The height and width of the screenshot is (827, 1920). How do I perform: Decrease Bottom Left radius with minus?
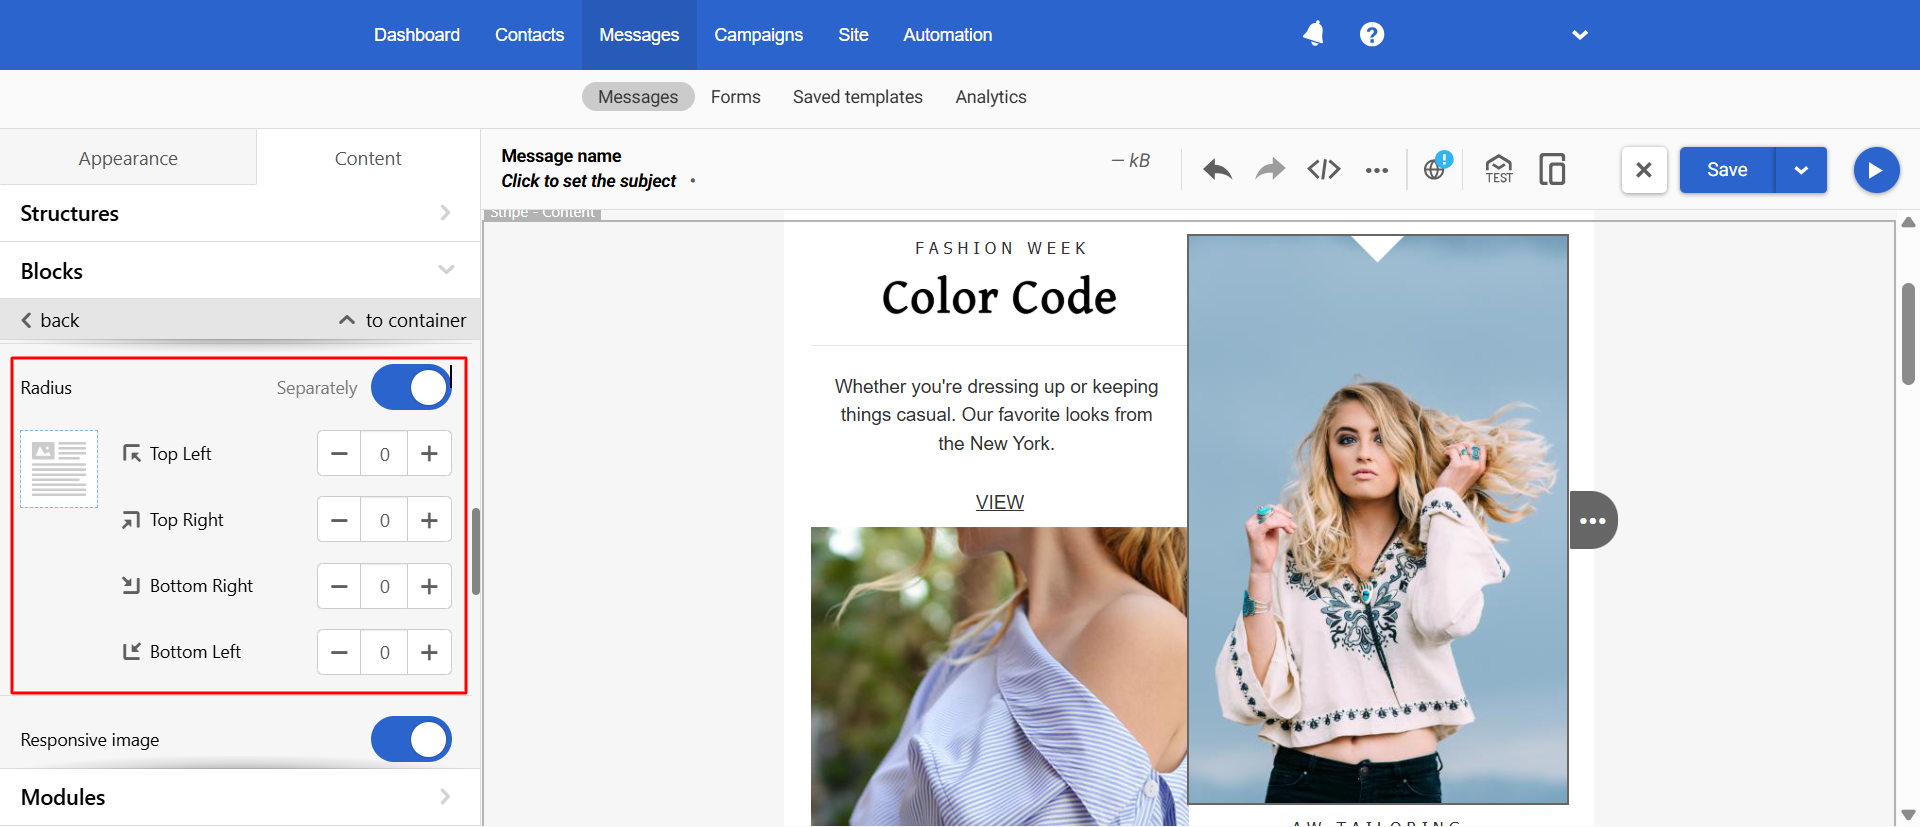pos(339,652)
